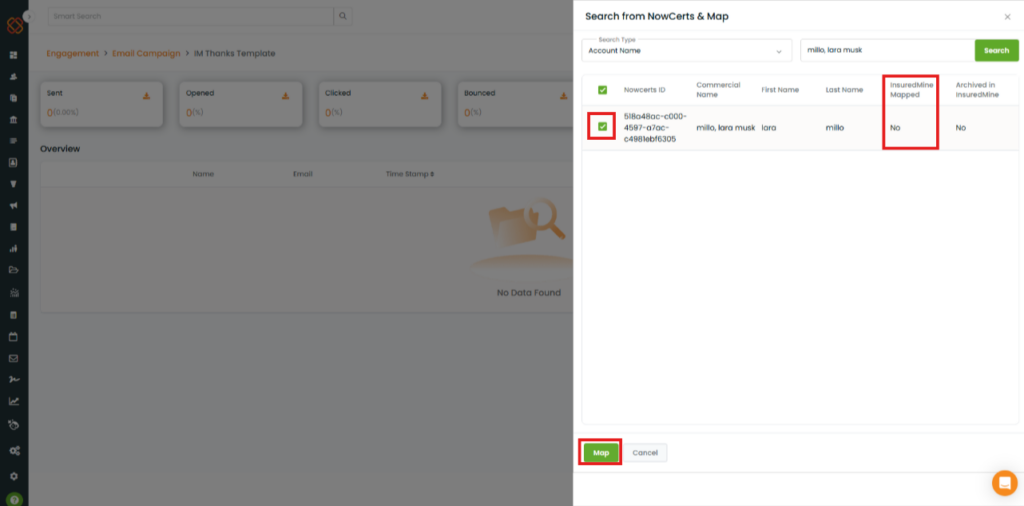This screenshot has width=1024, height=506.
Task: Open the settings gear in sidebar
Action: (x=14, y=476)
